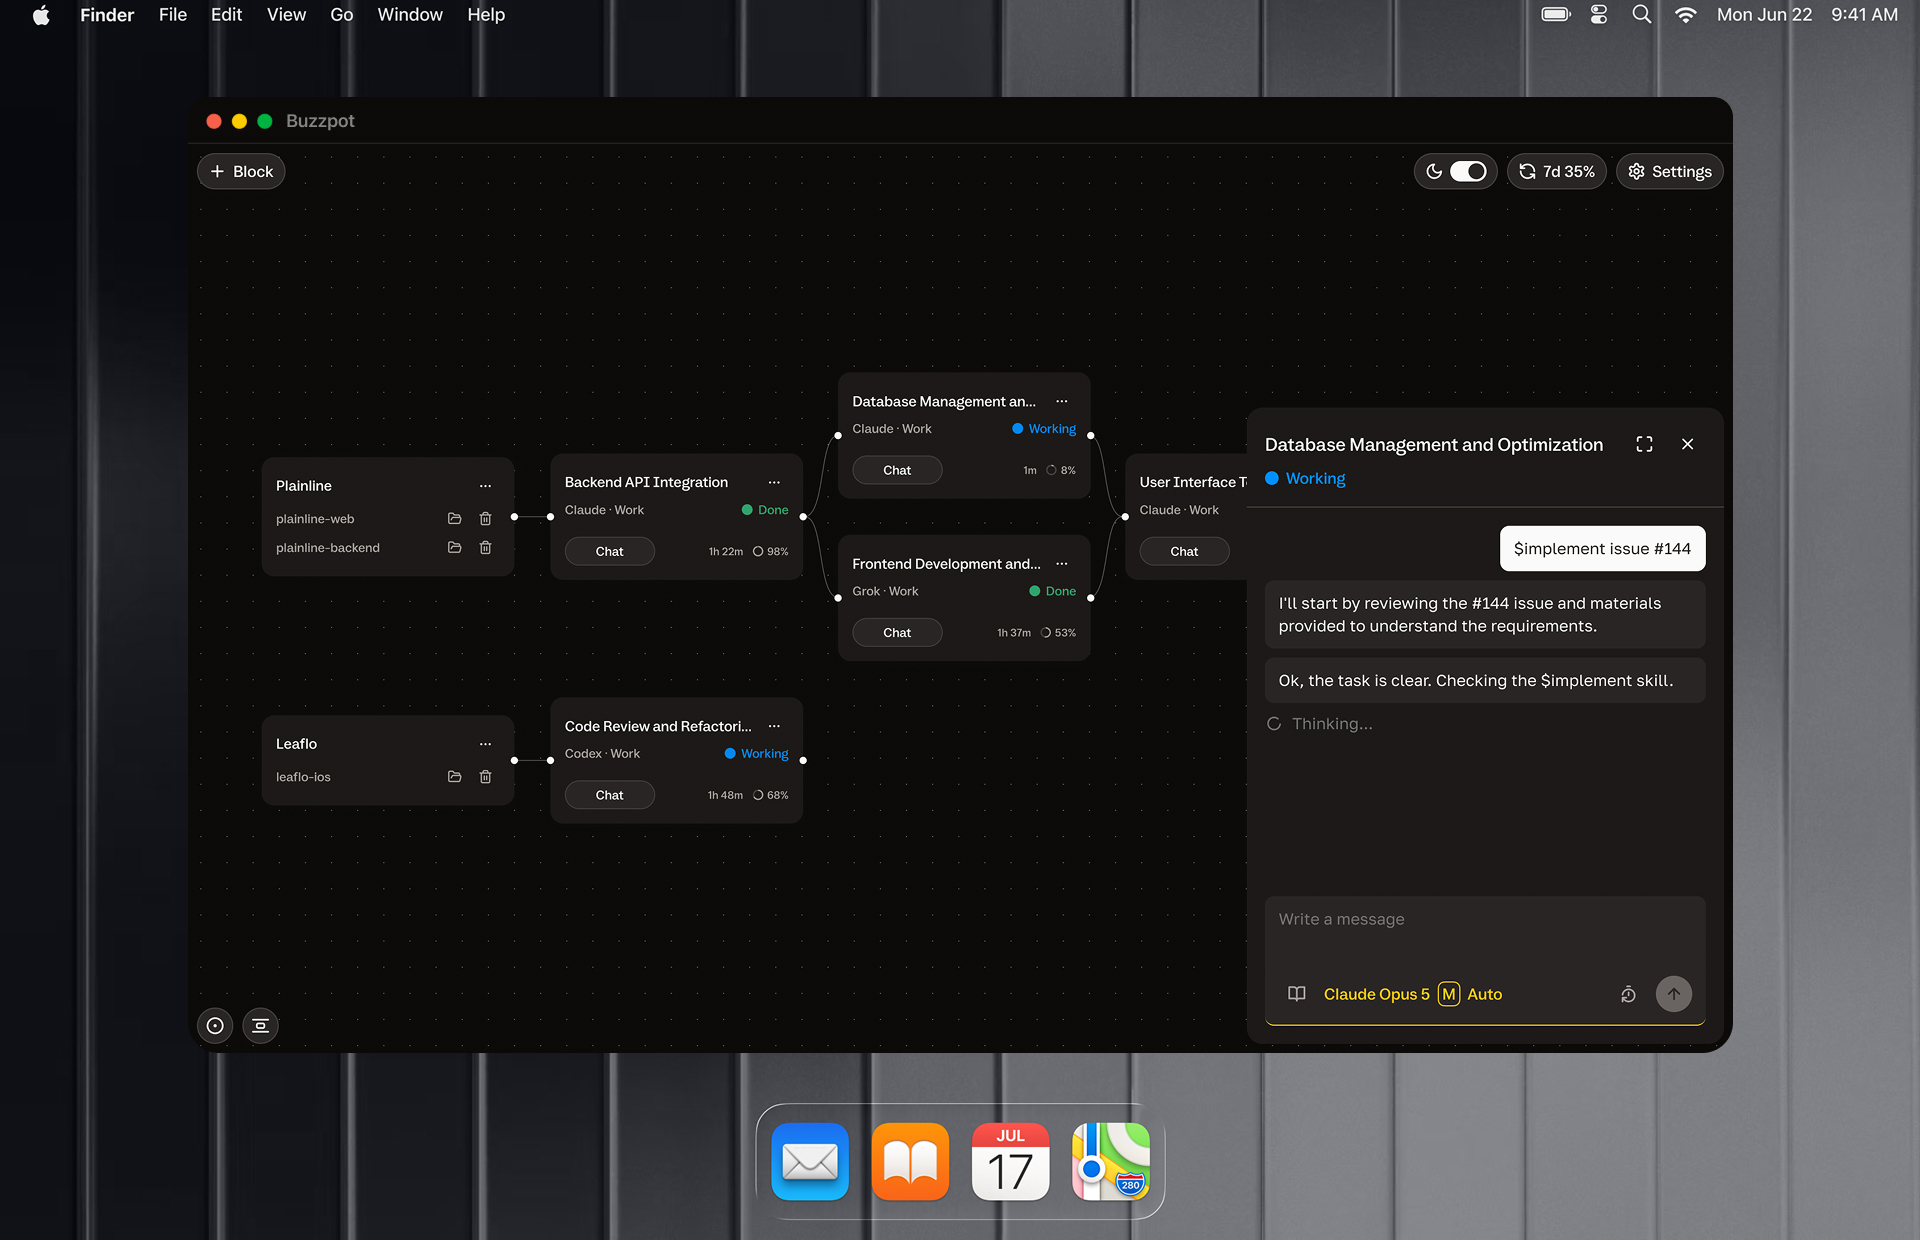Click the Finder menu
The image size is (1920, 1240).
pos(107,15)
